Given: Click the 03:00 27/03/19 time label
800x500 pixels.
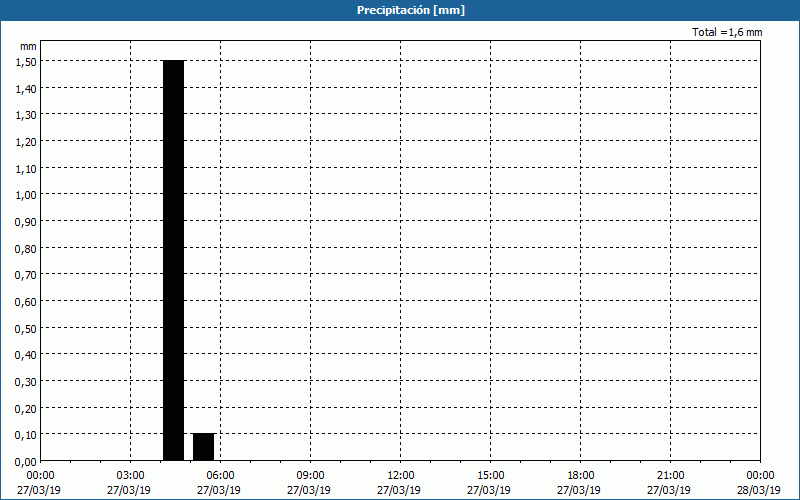Looking at the screenshot, I should pyautogui.click(x=129, y=483).
